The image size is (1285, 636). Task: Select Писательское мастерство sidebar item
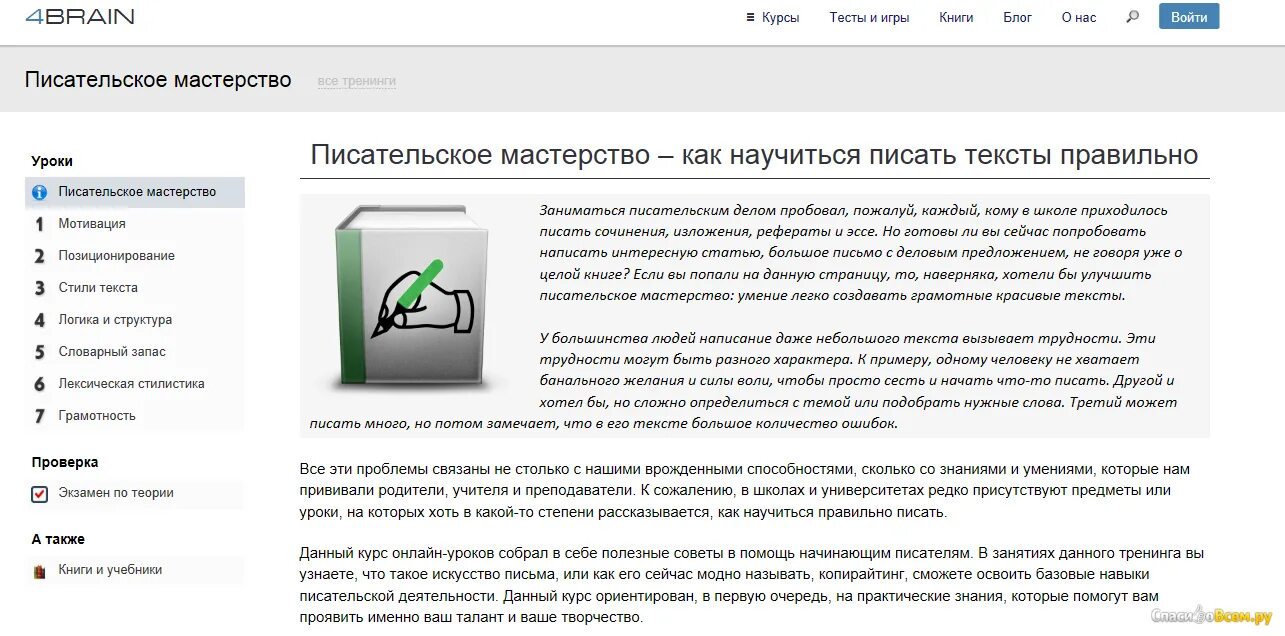[135, 192]
